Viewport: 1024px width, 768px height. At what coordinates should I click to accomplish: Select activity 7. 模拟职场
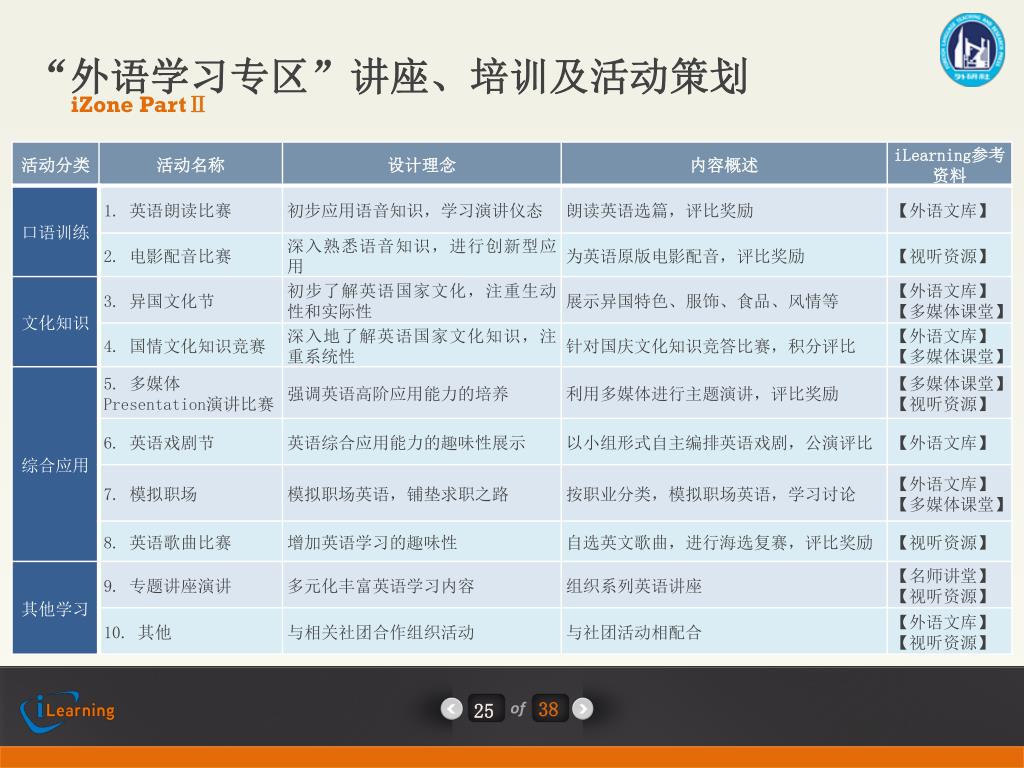[191, 493]
